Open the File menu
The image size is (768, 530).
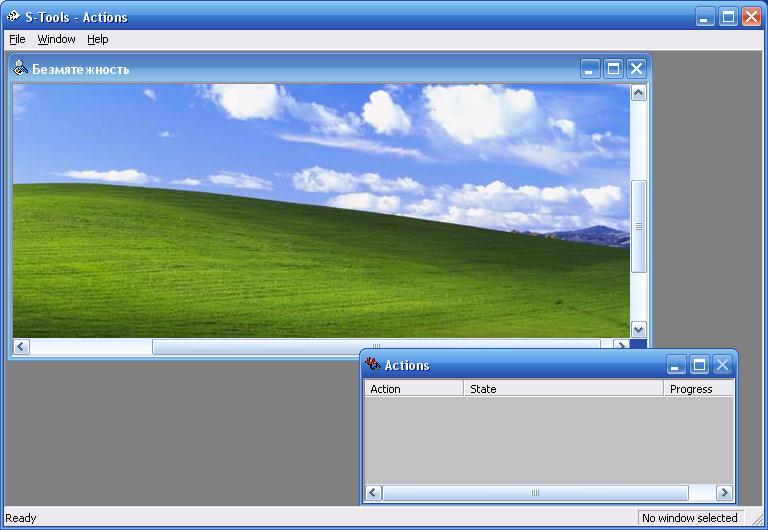[17, 39]
